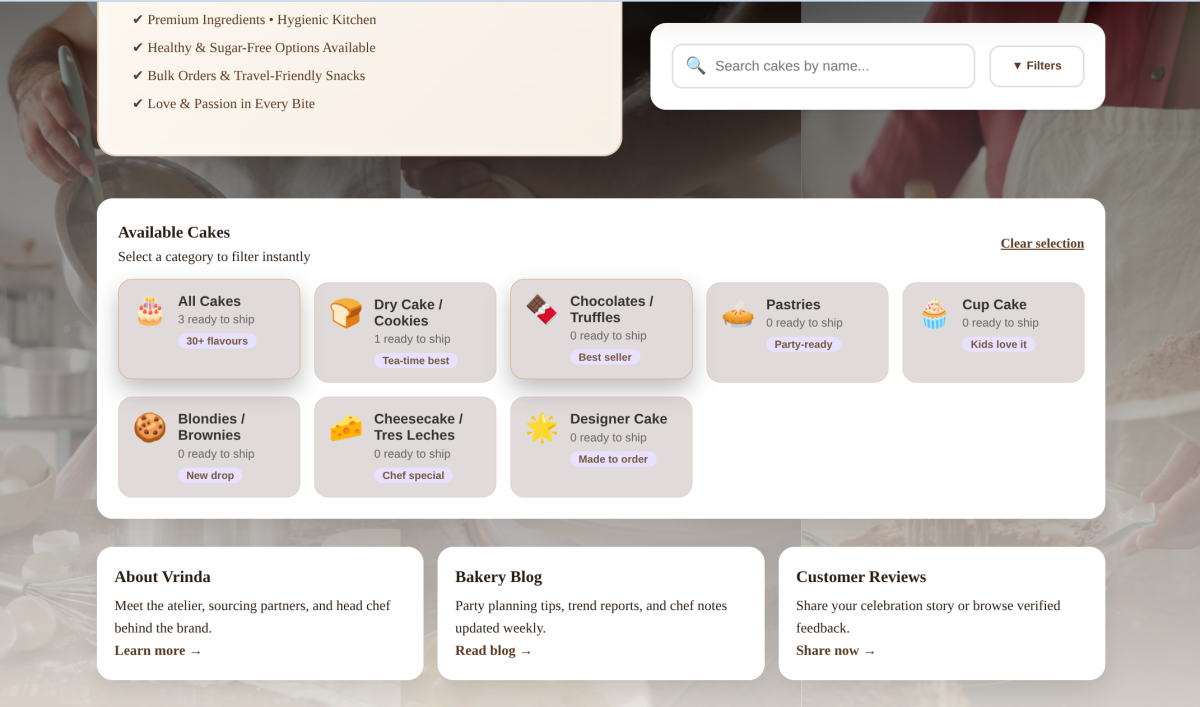
Task: Click the 30+ flavours badge
Action: [217, 341]
